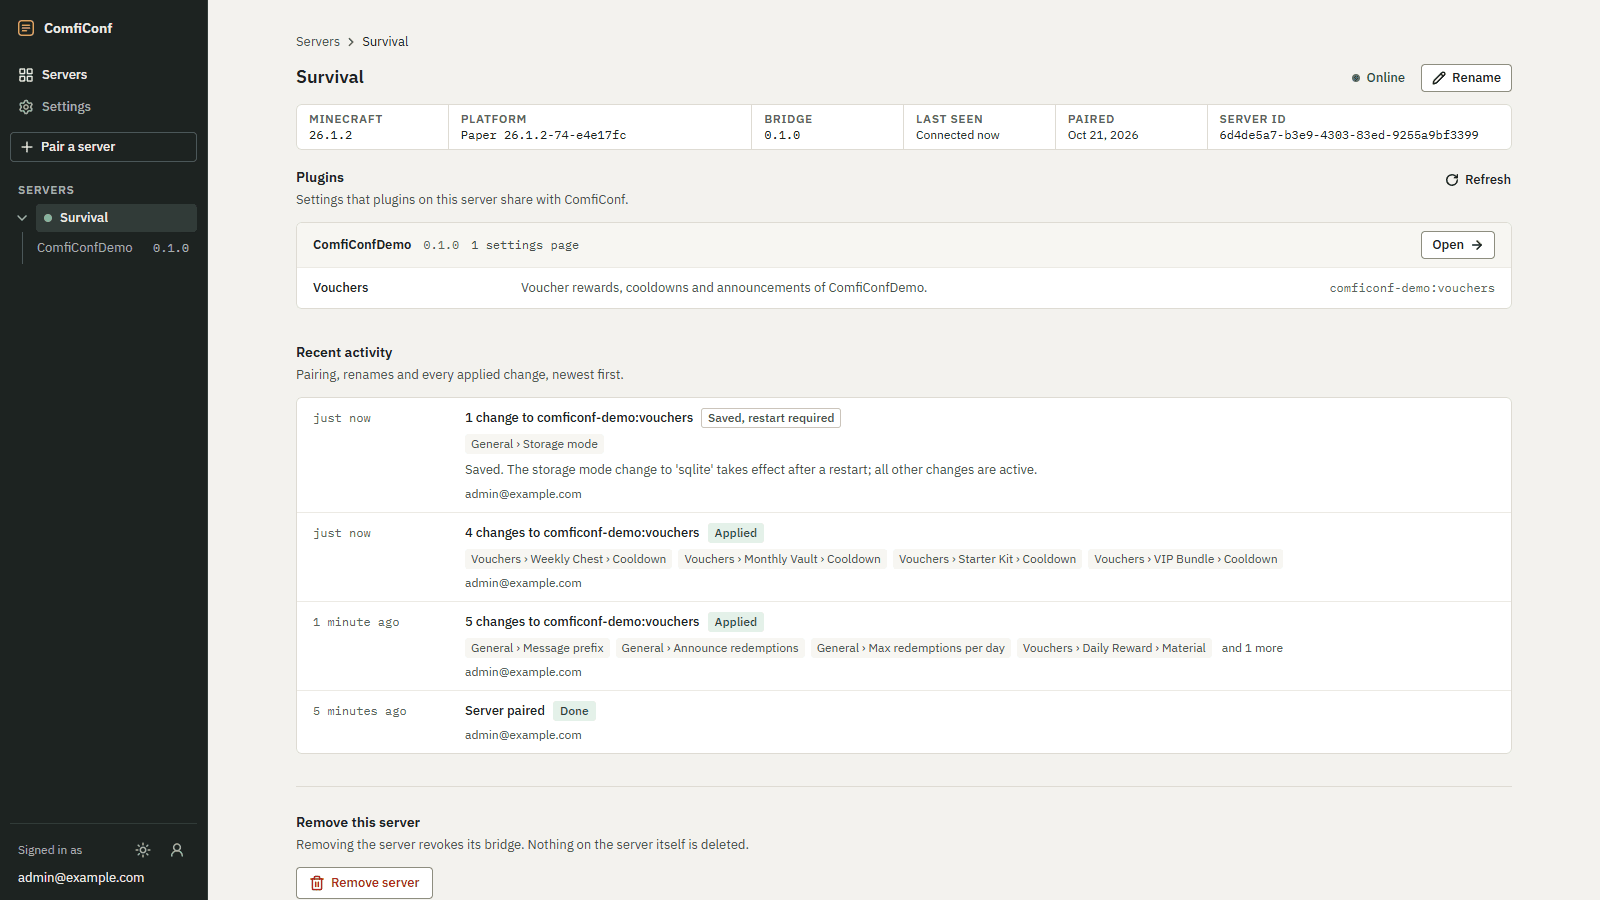
Task: Click Applied badge on 5 changes entry
Action: tap(736, 622)
